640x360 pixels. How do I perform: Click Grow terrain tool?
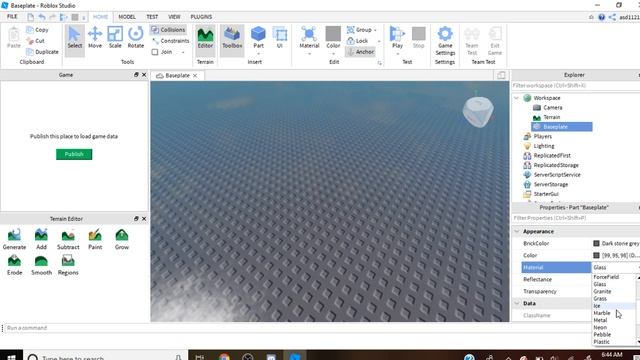point(122,239)
